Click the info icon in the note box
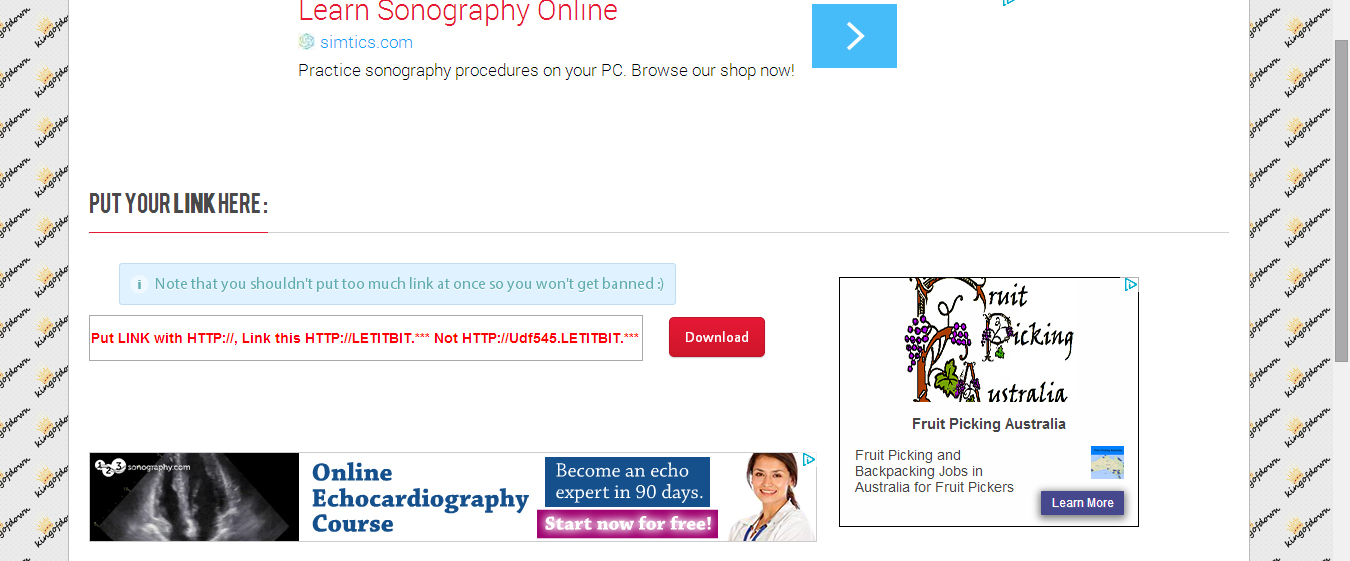1350x561 pixels. (139, 284)
